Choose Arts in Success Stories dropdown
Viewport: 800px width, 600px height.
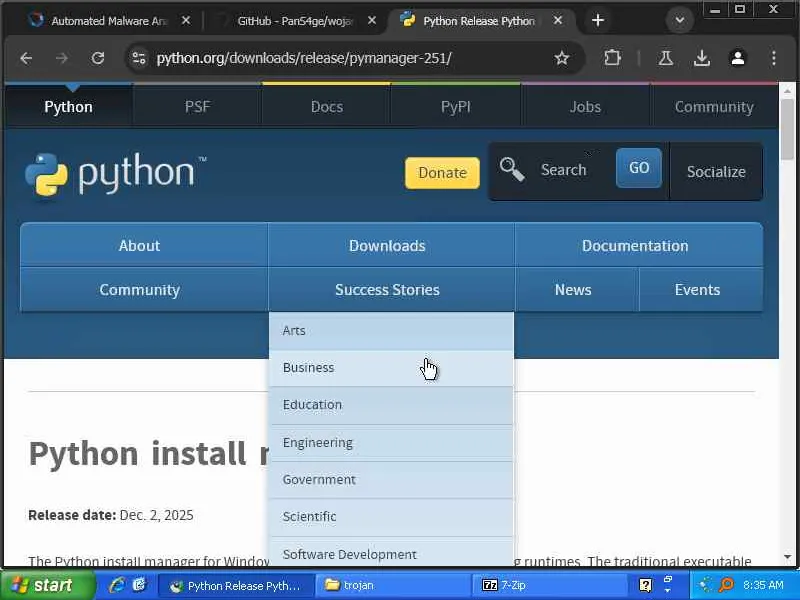(391, 331)
